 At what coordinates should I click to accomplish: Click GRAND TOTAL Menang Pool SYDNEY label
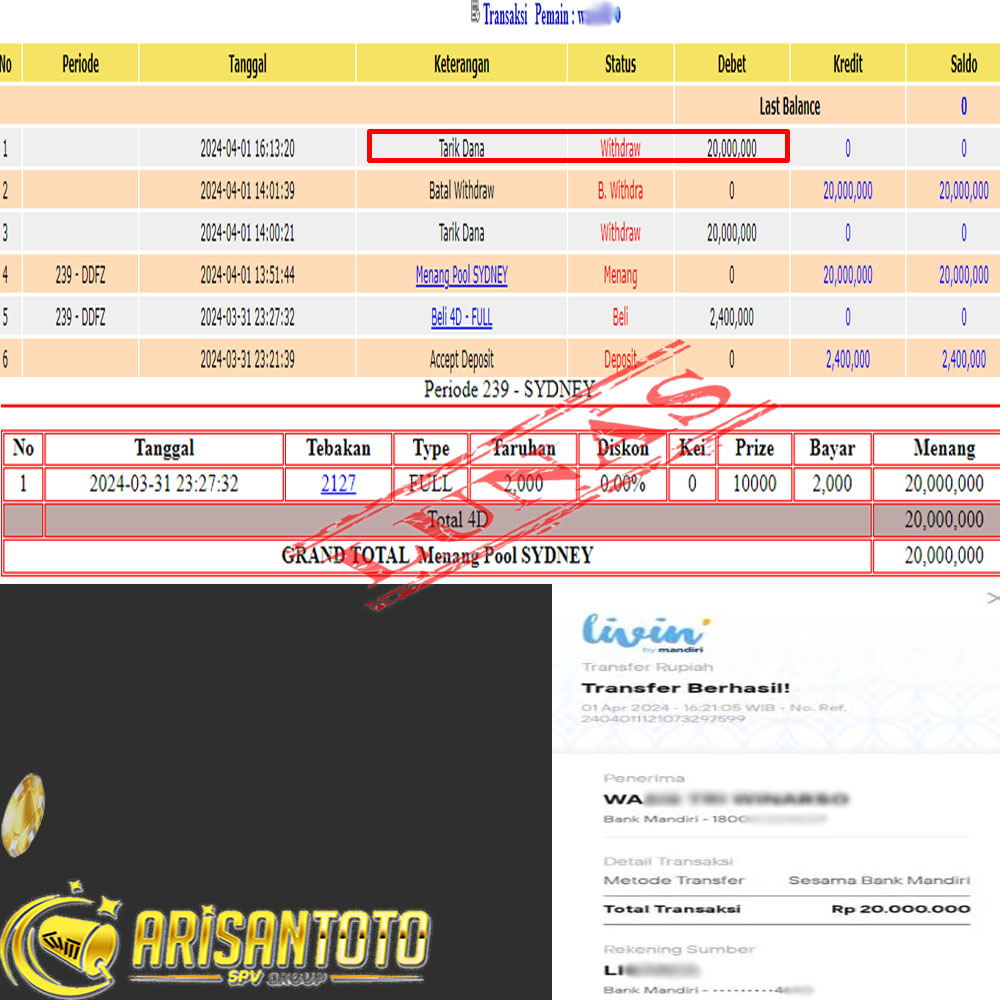click(437, 555)
